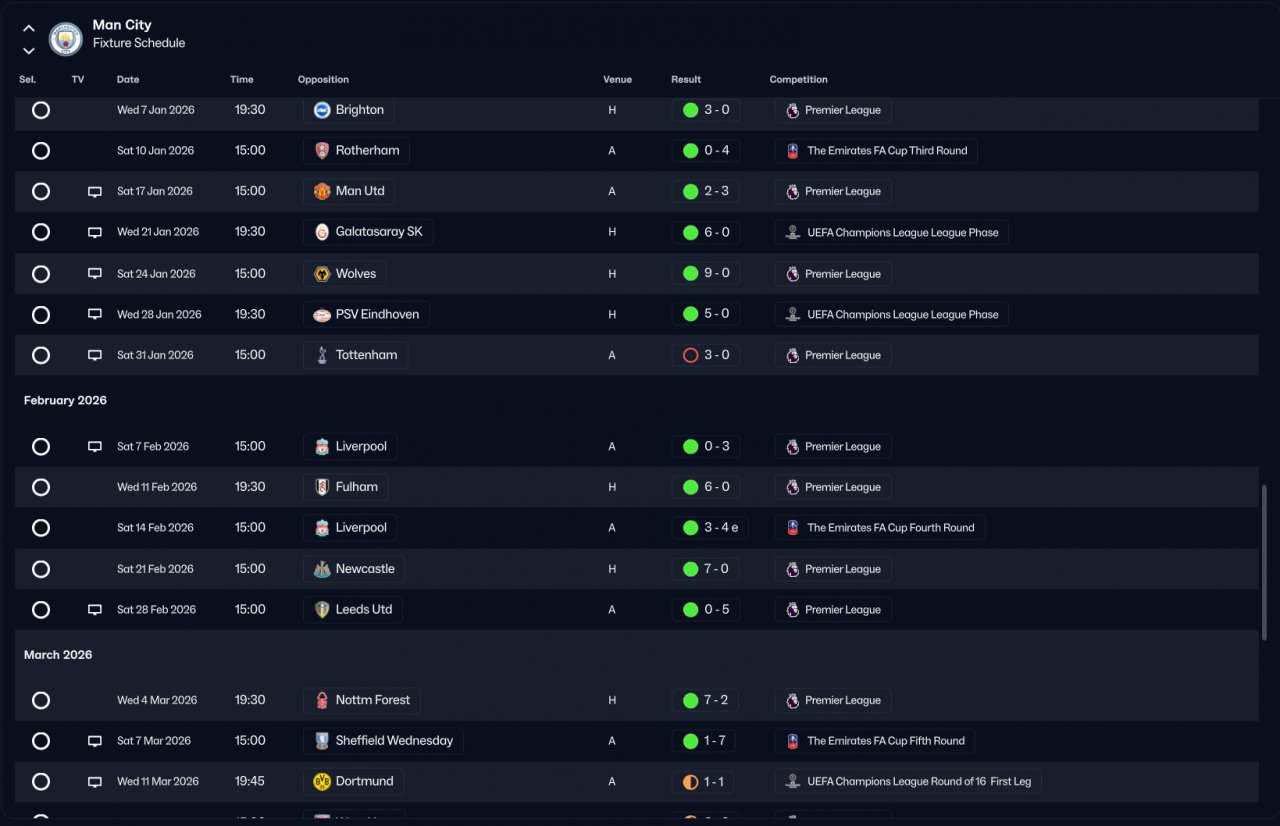The image size is (1280, 826).
Task: Click the TV icon for PSV Eindhoven match
Action: tap(95, 314)
